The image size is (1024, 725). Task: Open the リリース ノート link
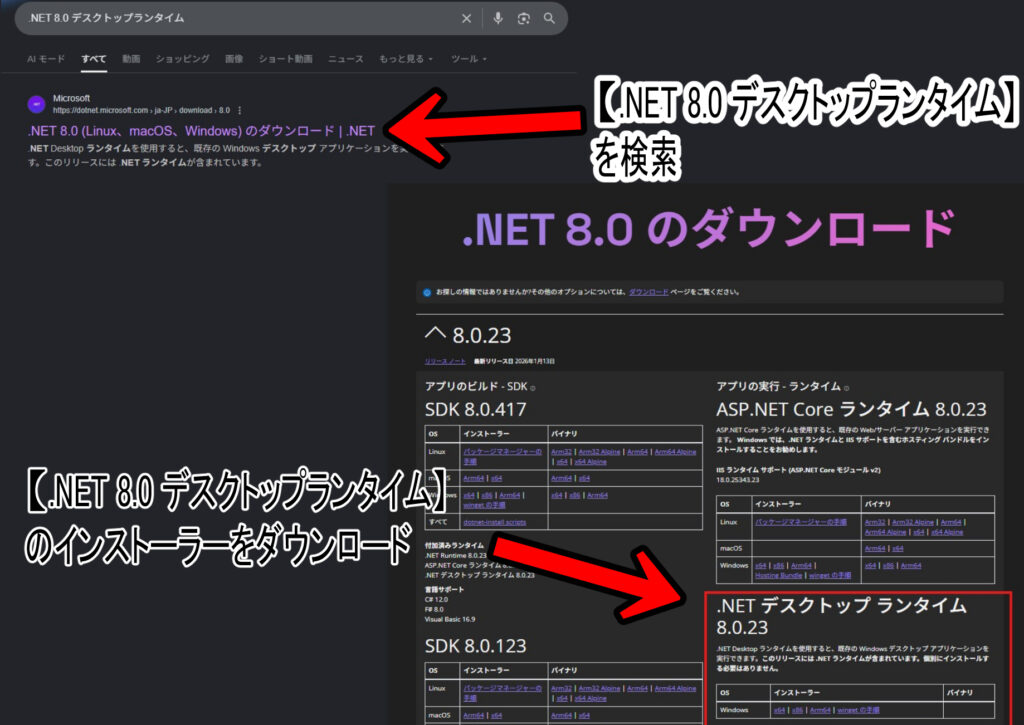[x=445, y=361]
